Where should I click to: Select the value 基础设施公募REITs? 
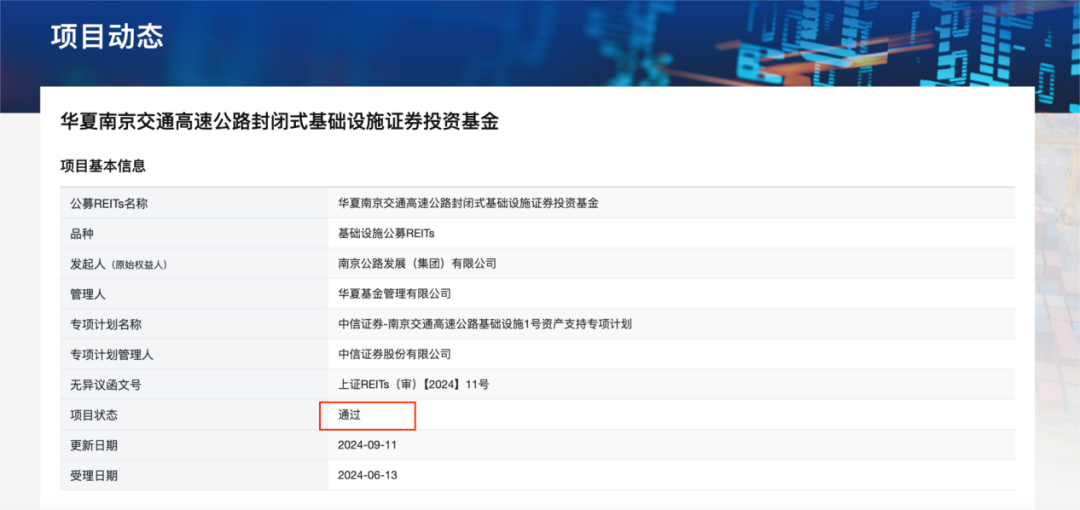coord(386,234)
